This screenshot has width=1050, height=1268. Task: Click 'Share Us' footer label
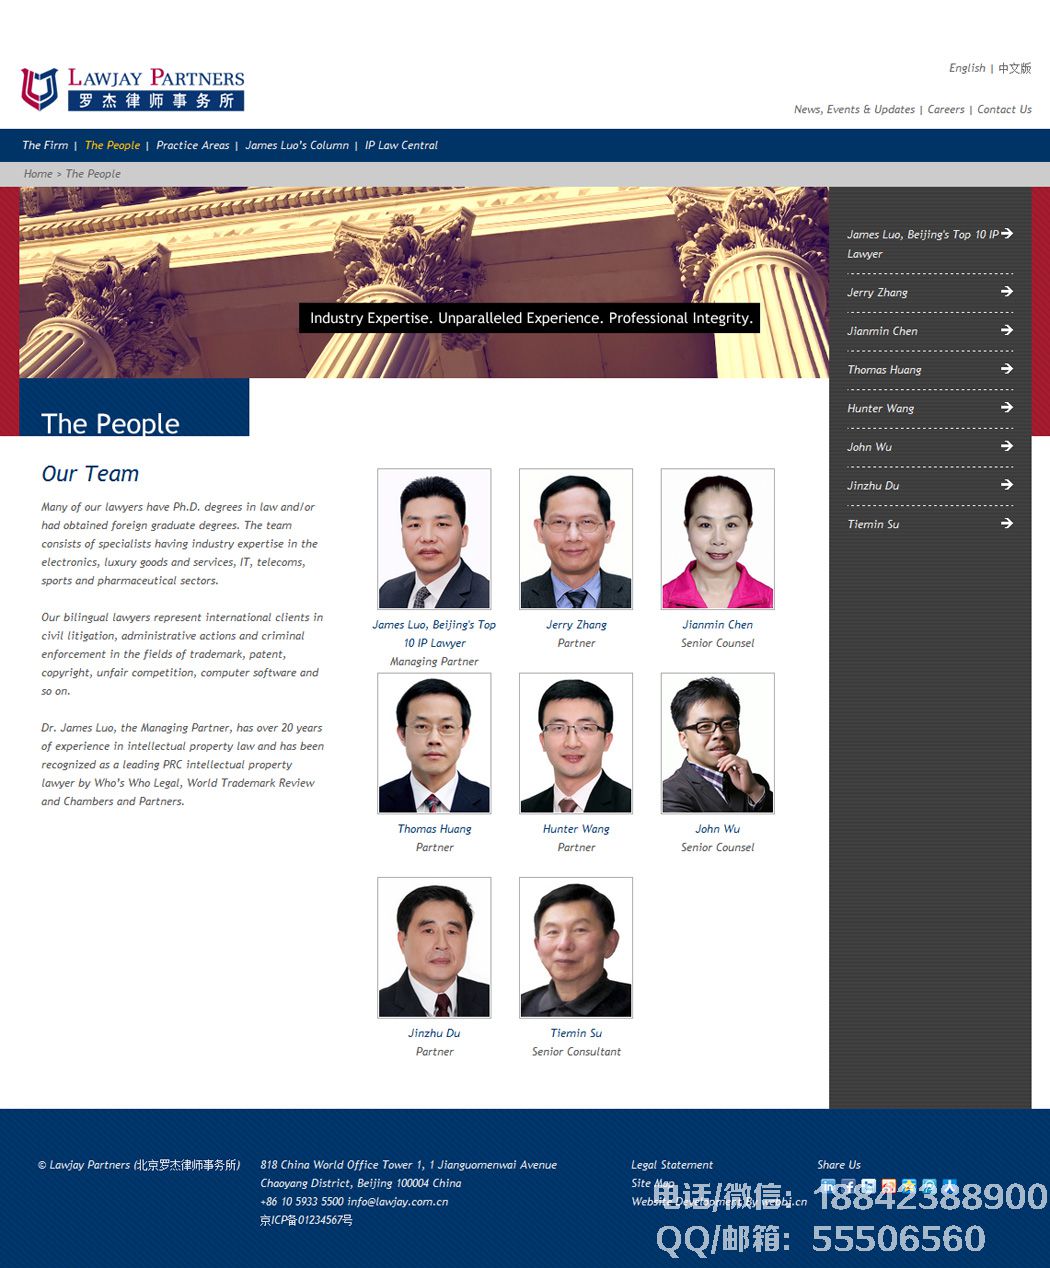tap(839, 1165)
